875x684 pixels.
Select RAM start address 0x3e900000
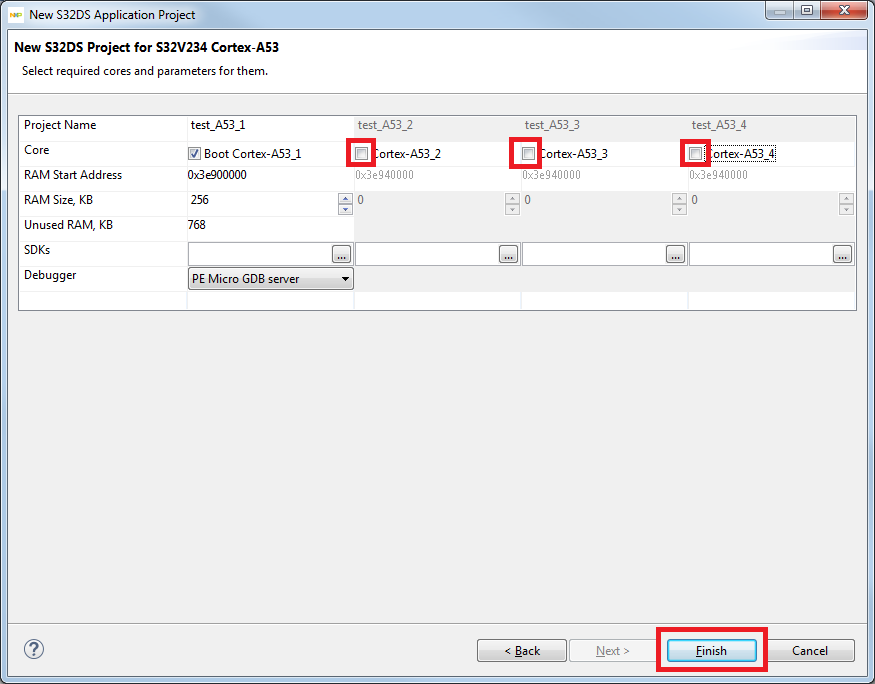pyautogui.click(x=217, y=175)
